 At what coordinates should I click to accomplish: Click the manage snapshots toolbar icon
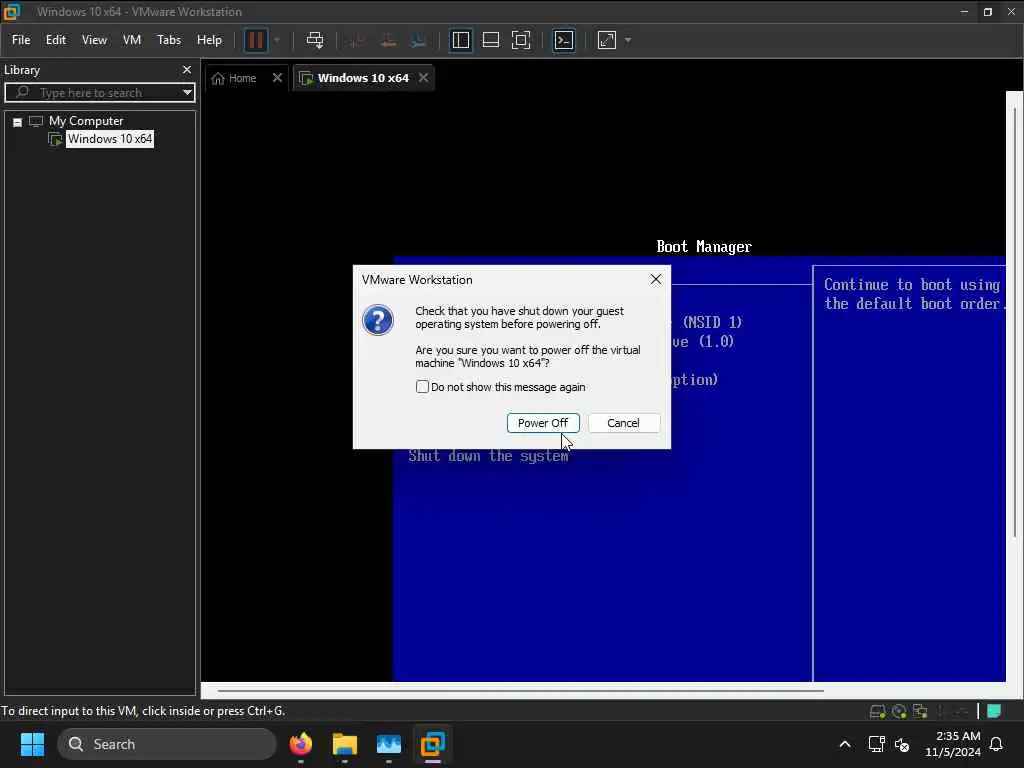pyautogui.click(x=419, y=40)
